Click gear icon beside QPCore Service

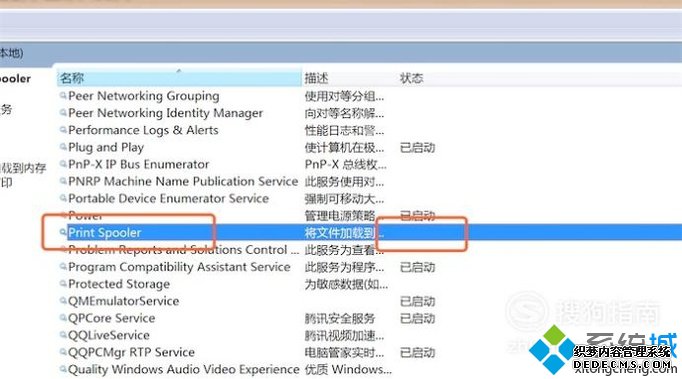63,318
